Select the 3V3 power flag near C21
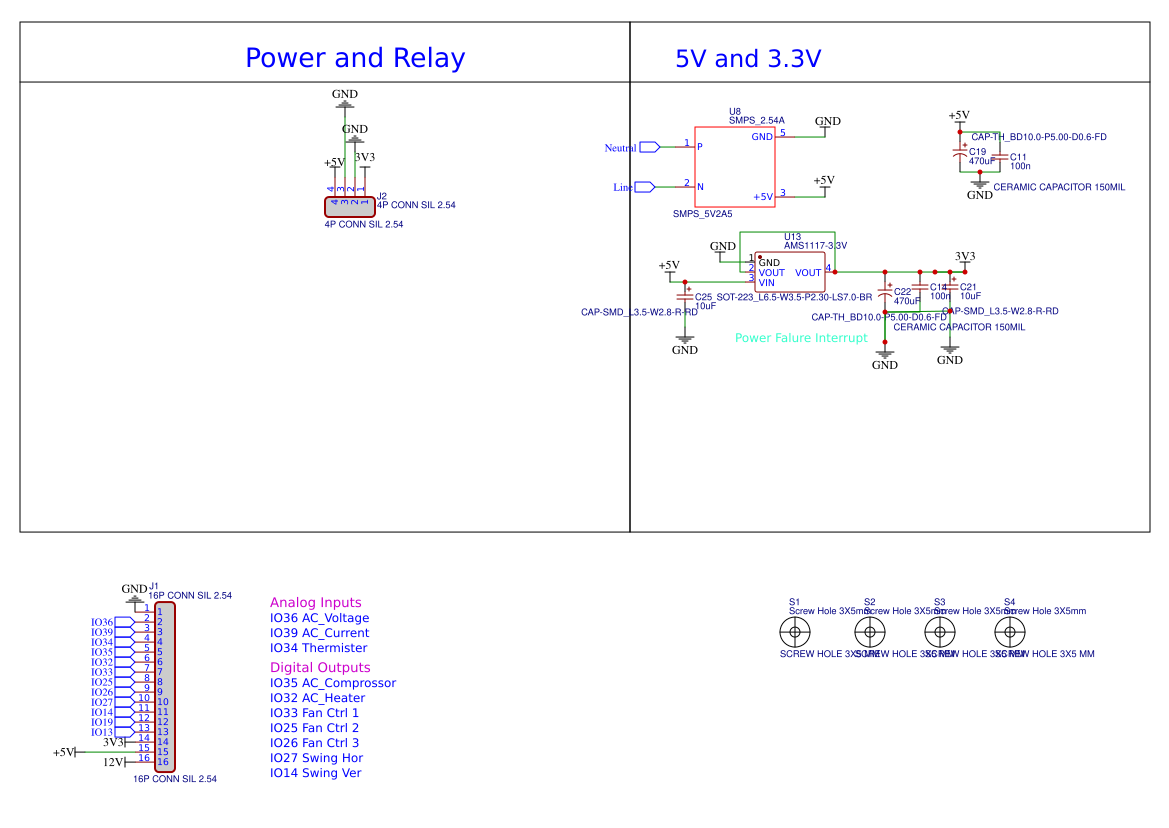 pos(963,257)
